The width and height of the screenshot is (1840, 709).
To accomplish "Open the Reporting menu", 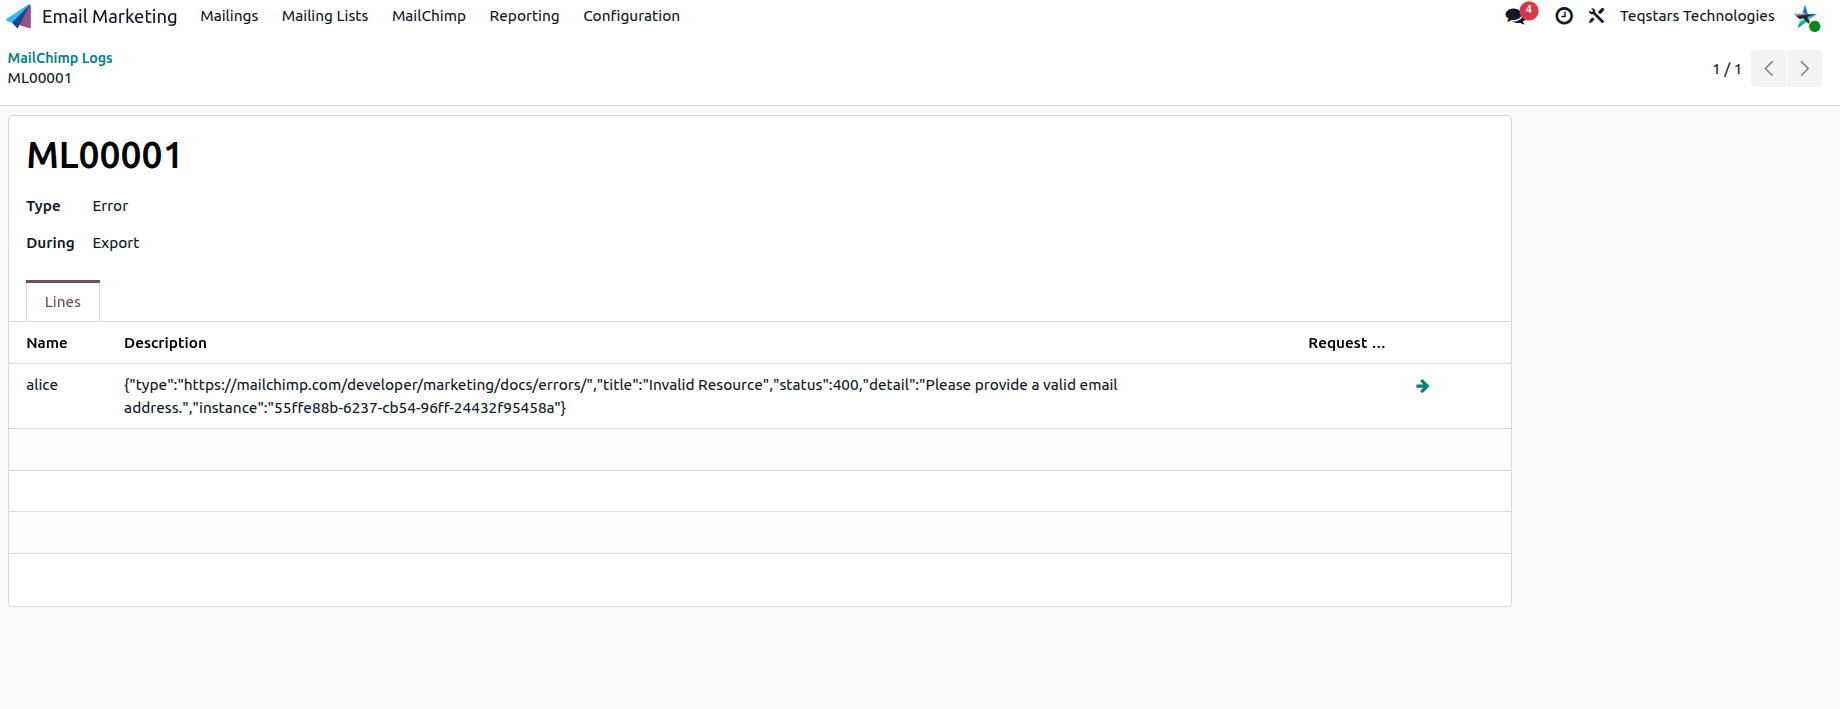I will pyautogui.click(x=524, y=16).
